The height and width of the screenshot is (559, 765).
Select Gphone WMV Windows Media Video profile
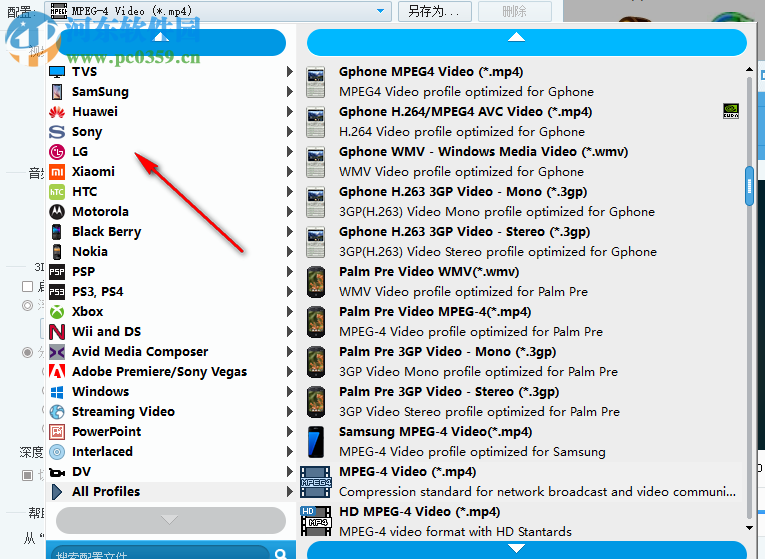[522, 162]
